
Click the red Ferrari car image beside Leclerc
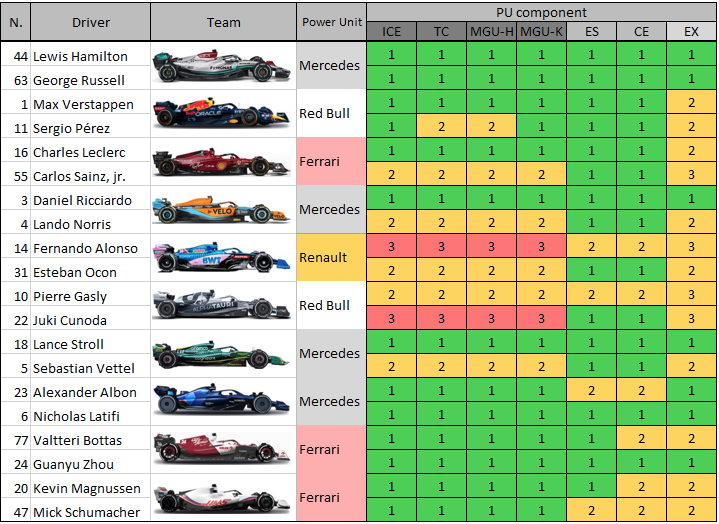click(x=223, y=163)
